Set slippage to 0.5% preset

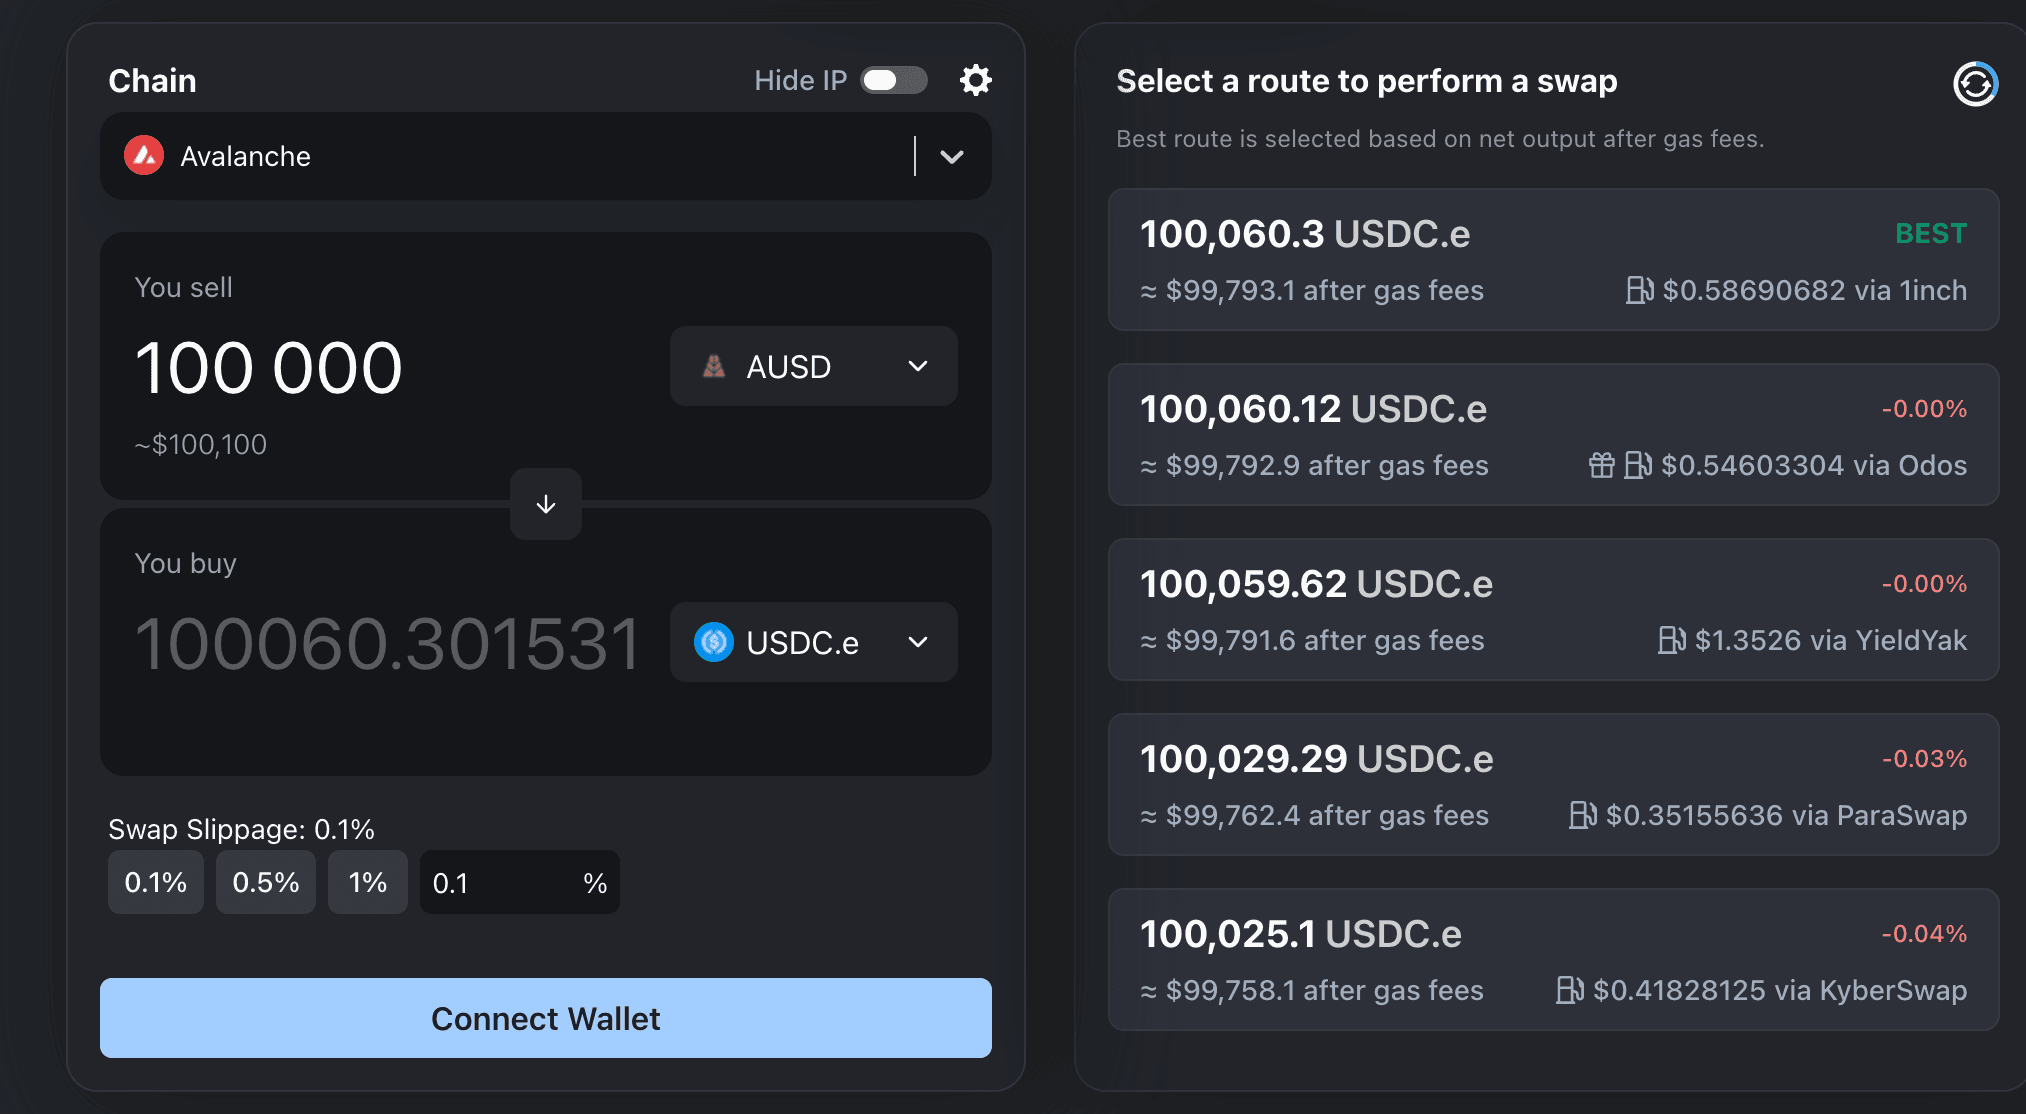(266, 882)
